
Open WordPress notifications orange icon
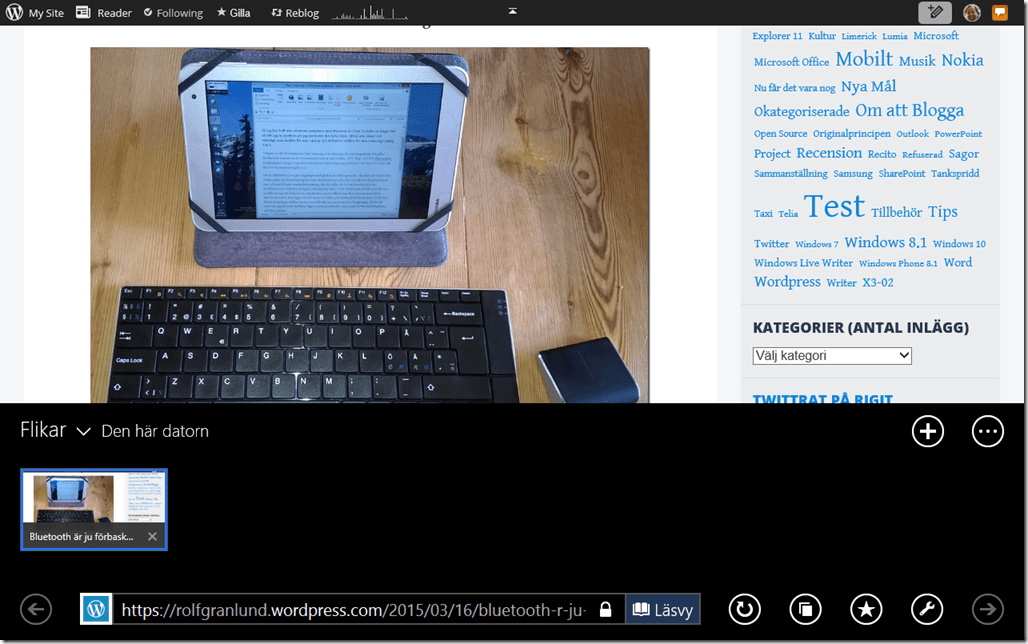[x=999, y=13]
